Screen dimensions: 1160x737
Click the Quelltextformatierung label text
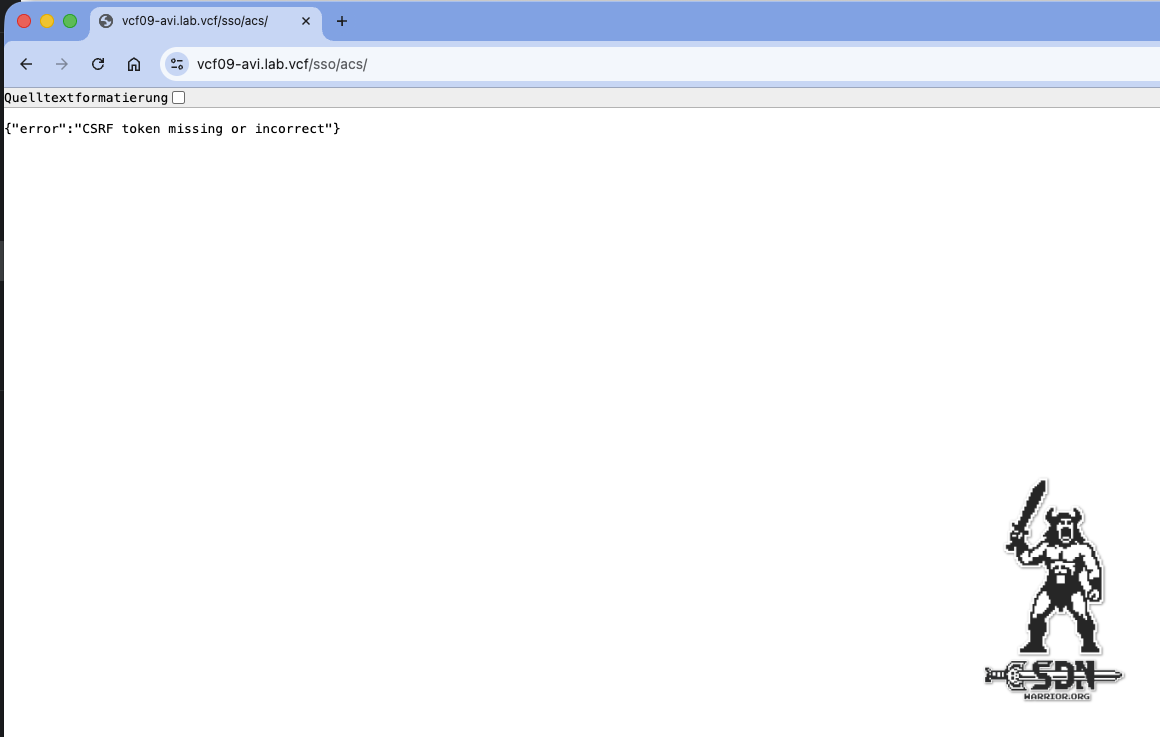84,97
